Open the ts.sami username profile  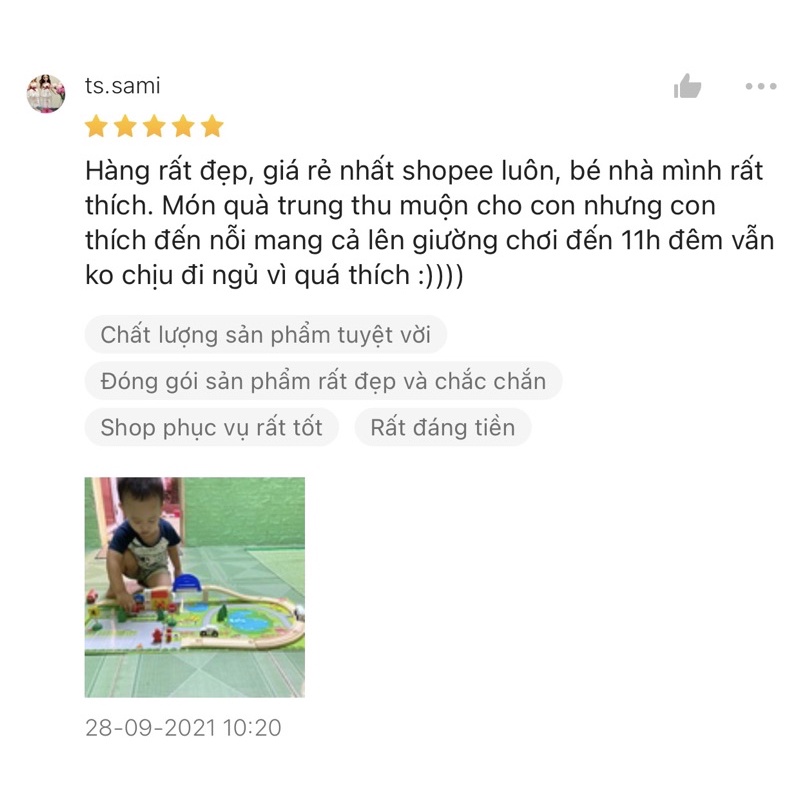pyautogui.click(x=122, y=86)
